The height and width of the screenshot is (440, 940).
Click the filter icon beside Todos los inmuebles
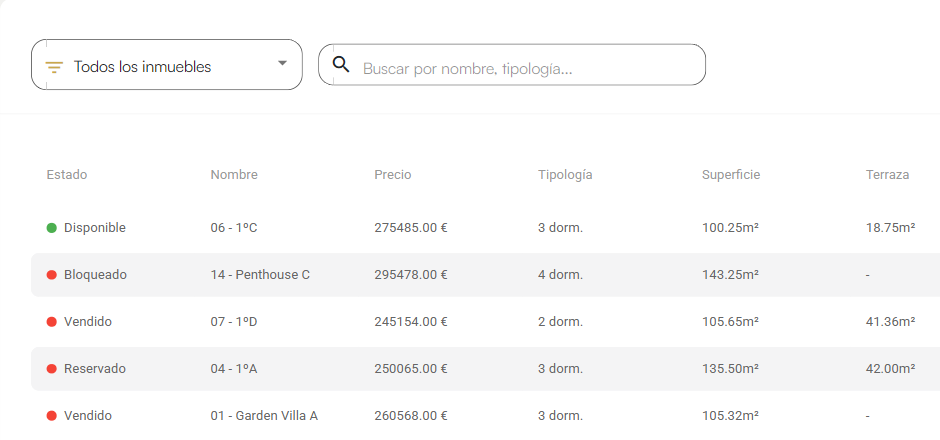click(x=54, y=67)
